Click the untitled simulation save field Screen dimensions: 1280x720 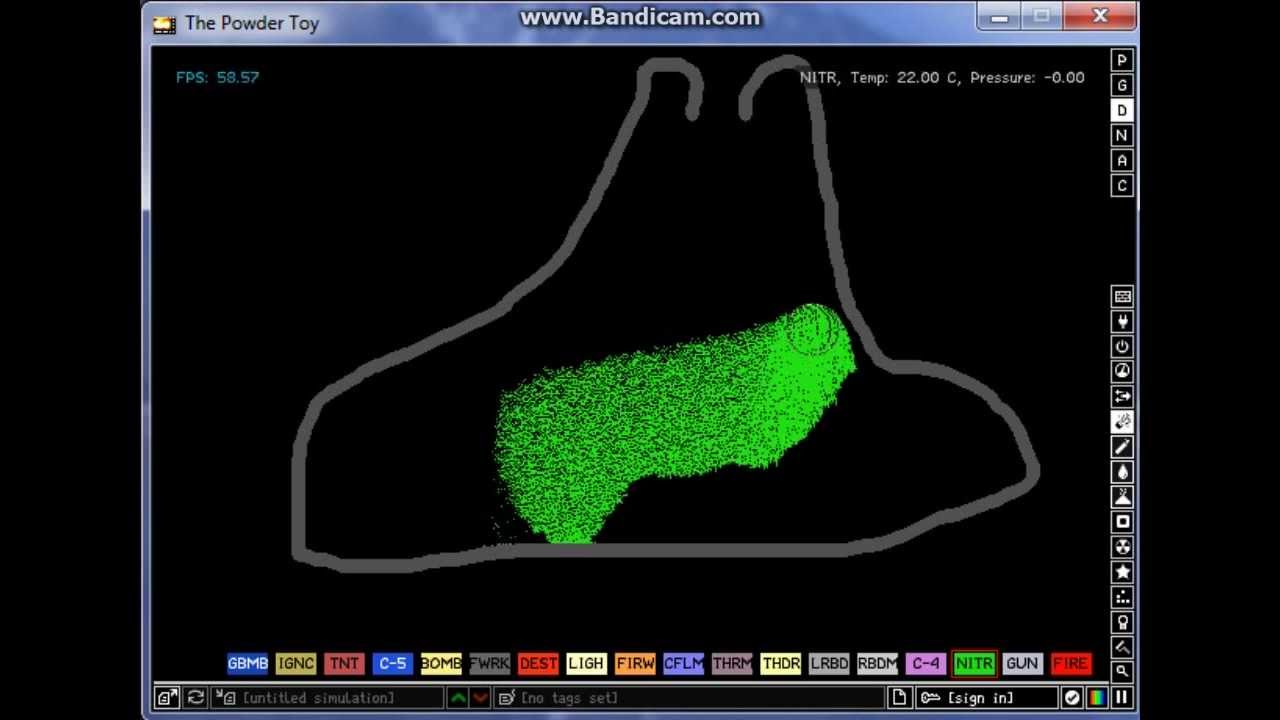click(x=327, y=697)
